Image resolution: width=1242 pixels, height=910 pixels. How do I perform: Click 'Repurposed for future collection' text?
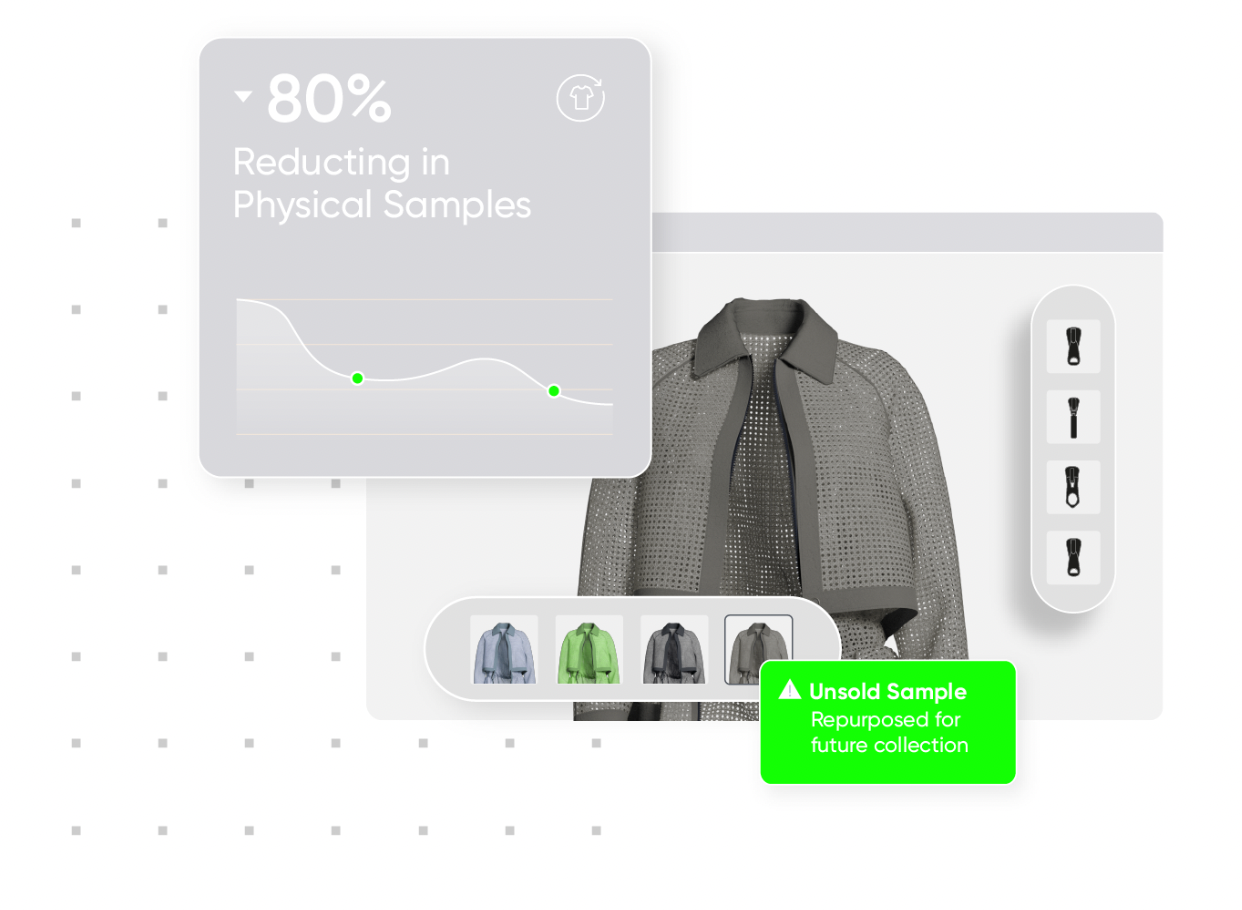tap(889, 732)
